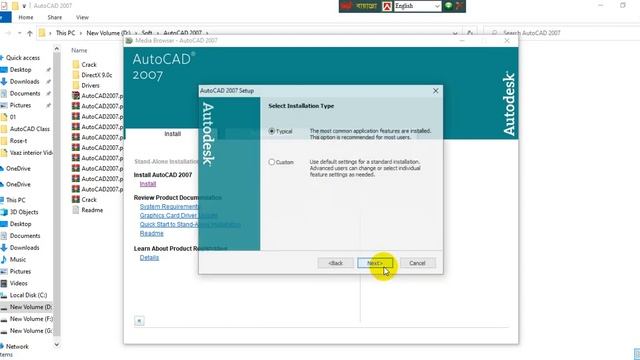
Task: Choose the Custom installation option
Action: tap(272, 162)
